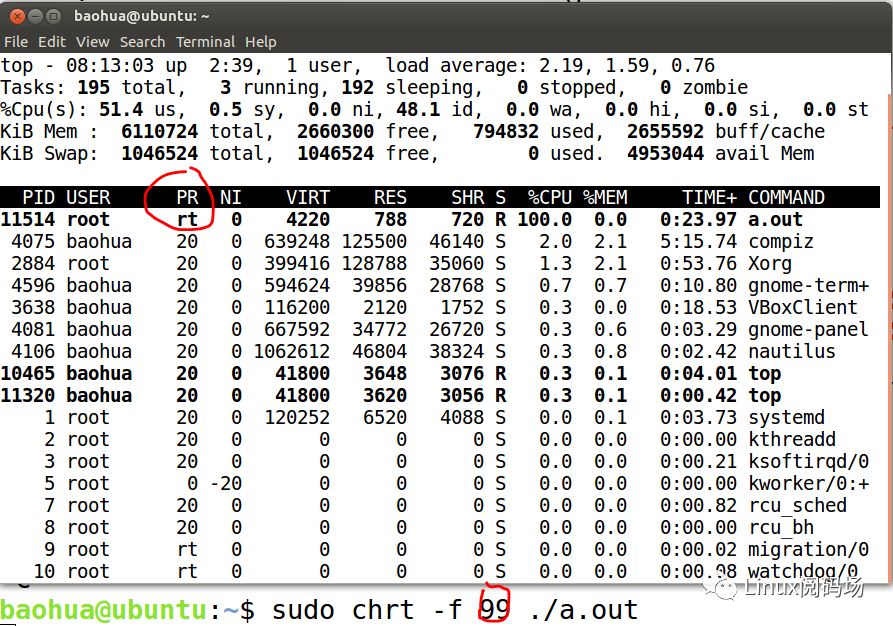Click ./a.out in the chrt command

click(x=584, y=610)
